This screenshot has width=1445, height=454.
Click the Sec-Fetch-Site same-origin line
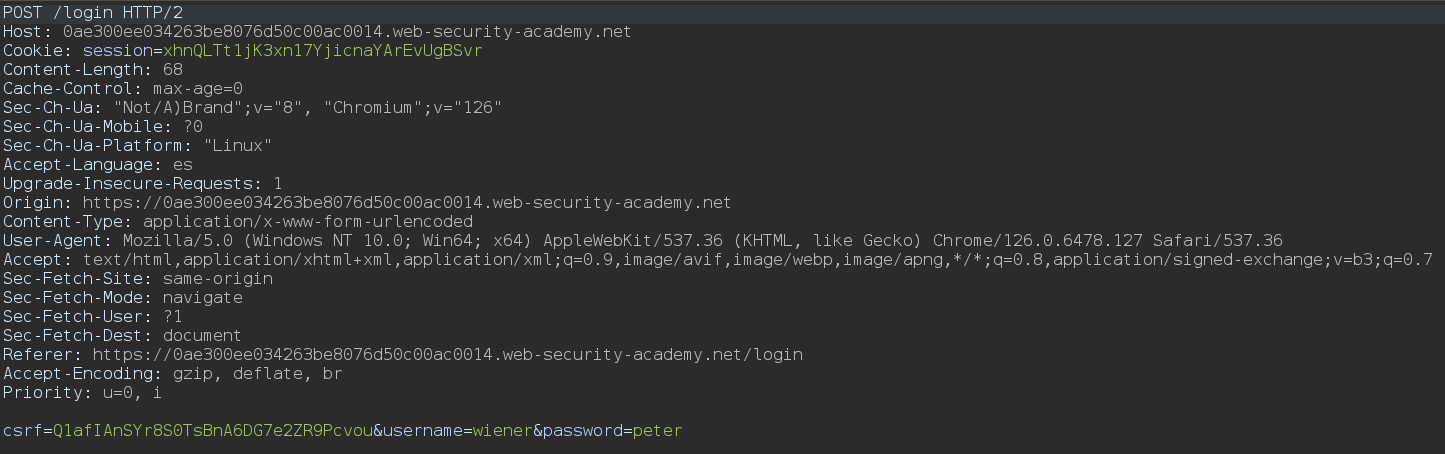point(138,278)
